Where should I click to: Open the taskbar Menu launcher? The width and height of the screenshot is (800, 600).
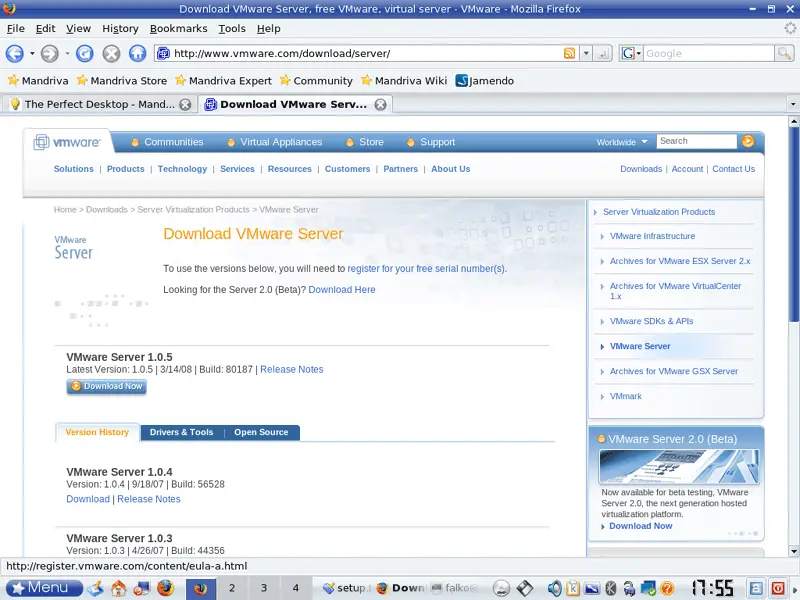pos(44,588)
